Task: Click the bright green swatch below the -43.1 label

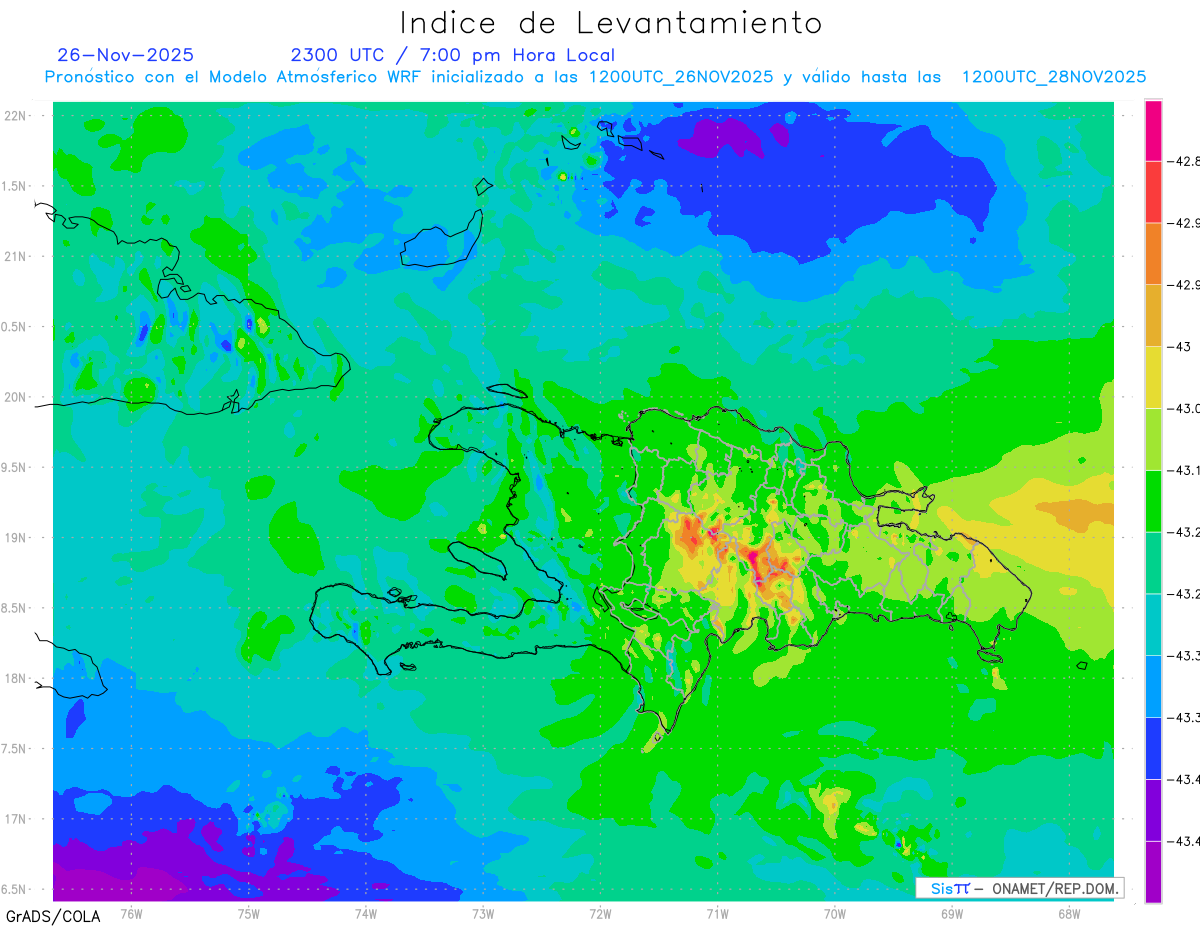Action: tap(1153, 501)
